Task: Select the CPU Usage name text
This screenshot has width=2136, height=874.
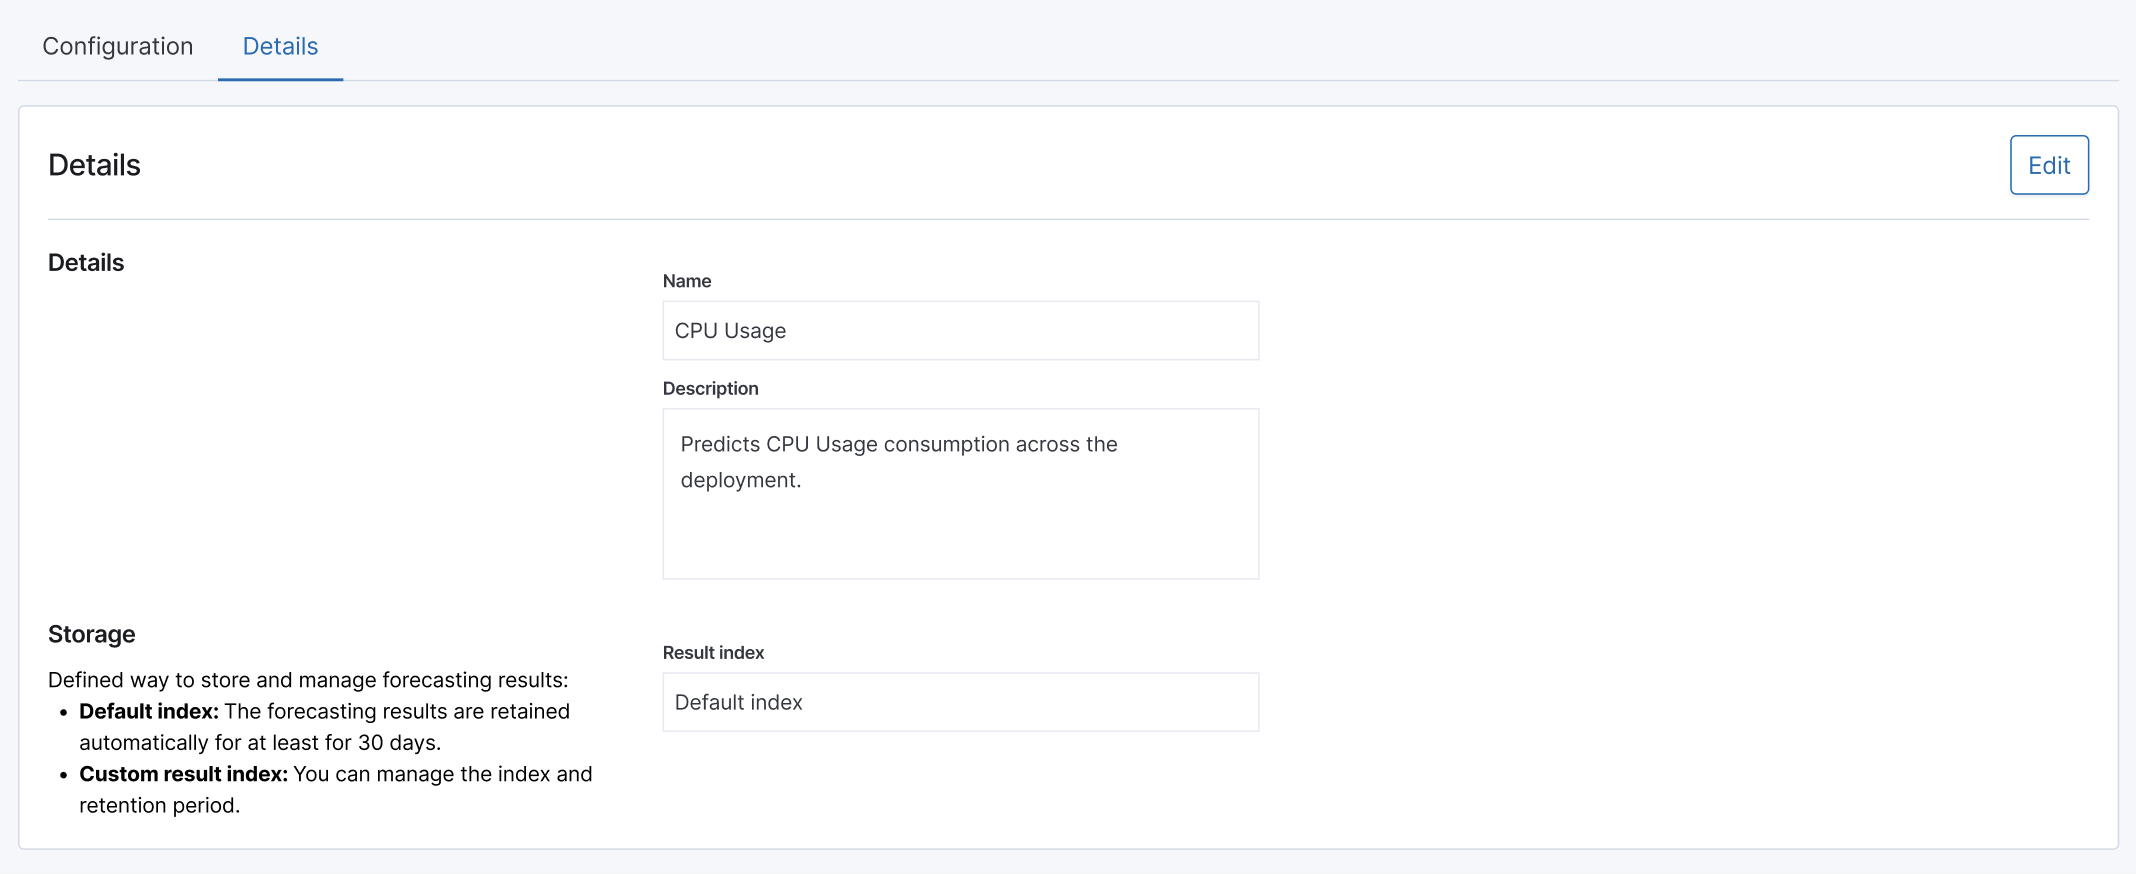Action: 730,330
